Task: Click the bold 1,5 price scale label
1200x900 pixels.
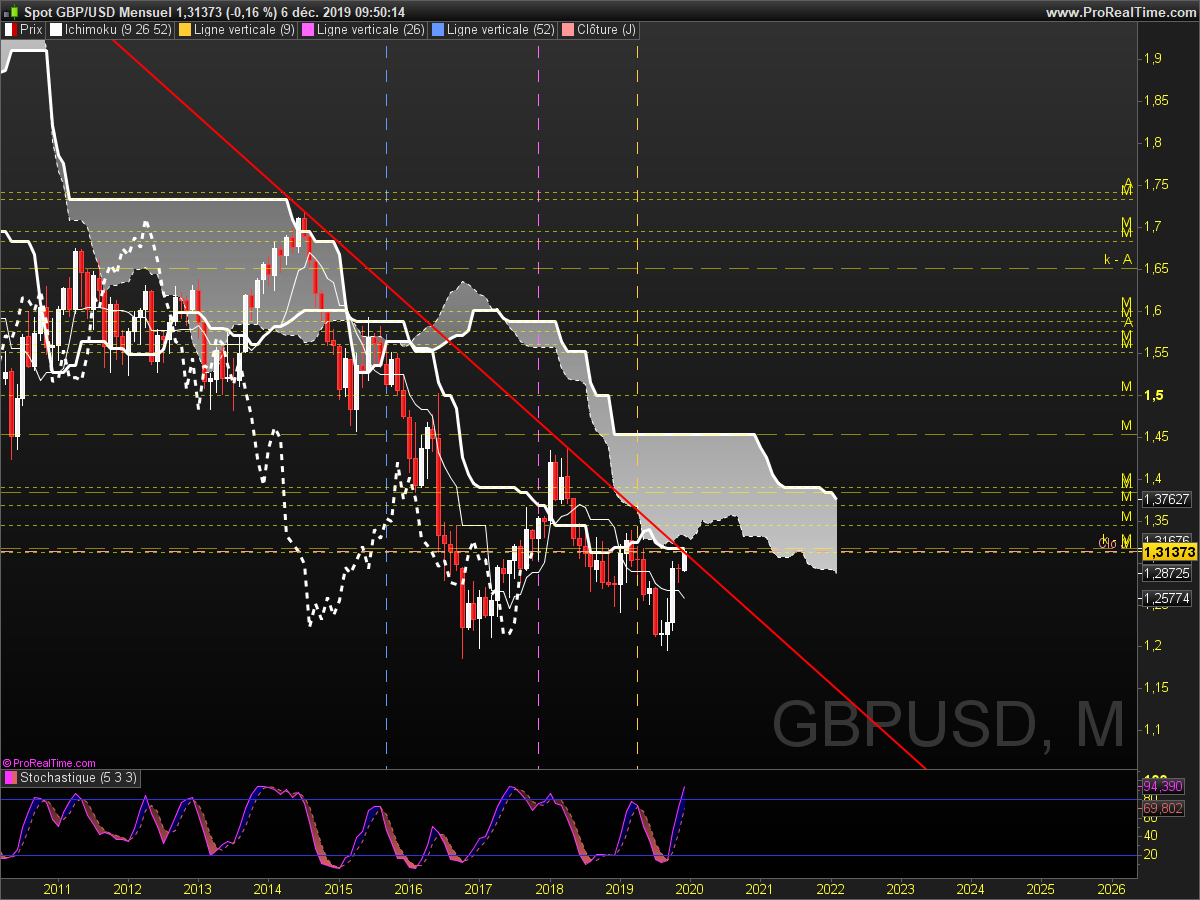Action: point(1152,395)
